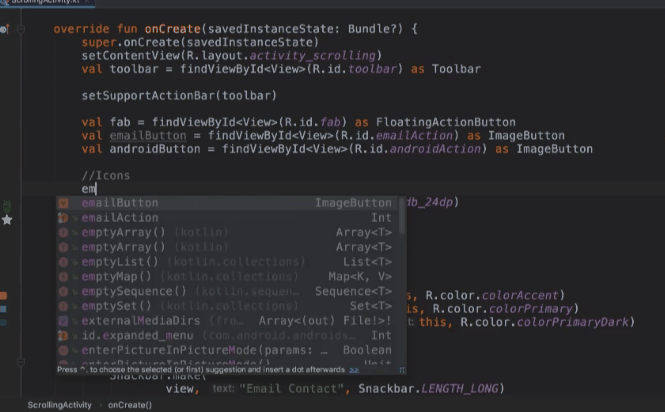Collapse the fold marker beside the Snackbar block
665x412 pixels.
21,362
